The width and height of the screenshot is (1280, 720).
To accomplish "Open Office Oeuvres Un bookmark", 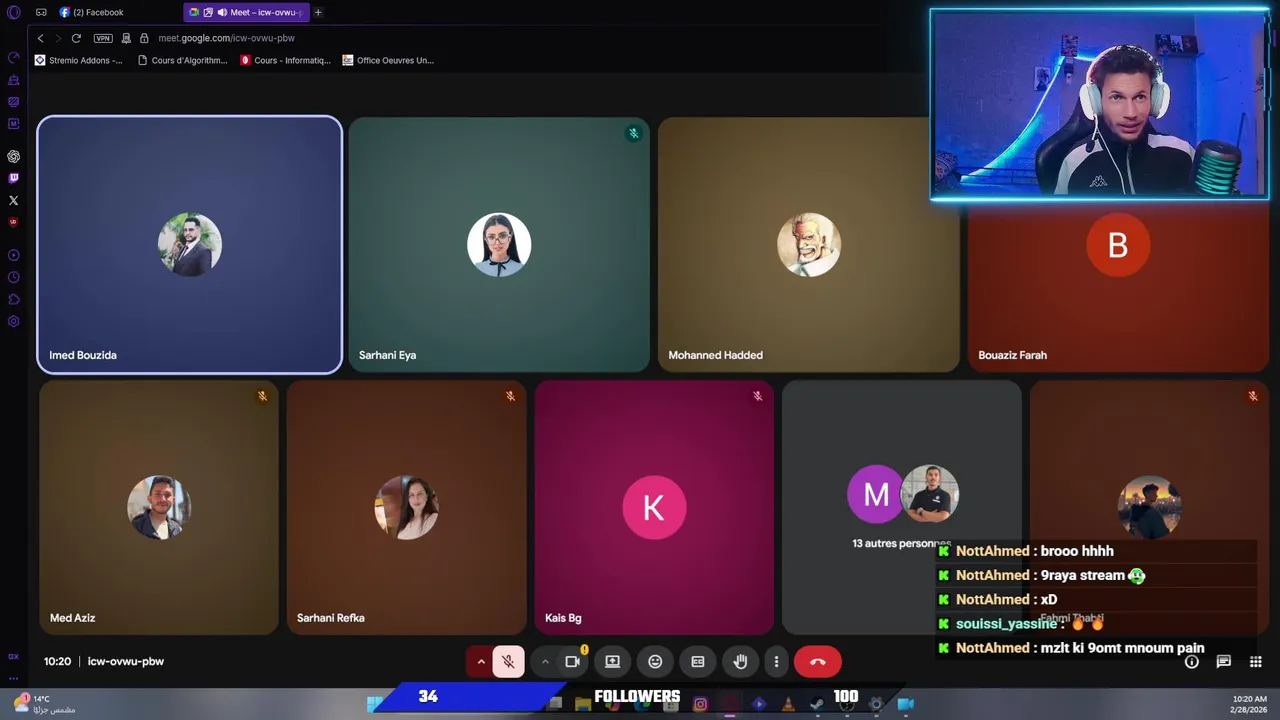I will (388, 60).
